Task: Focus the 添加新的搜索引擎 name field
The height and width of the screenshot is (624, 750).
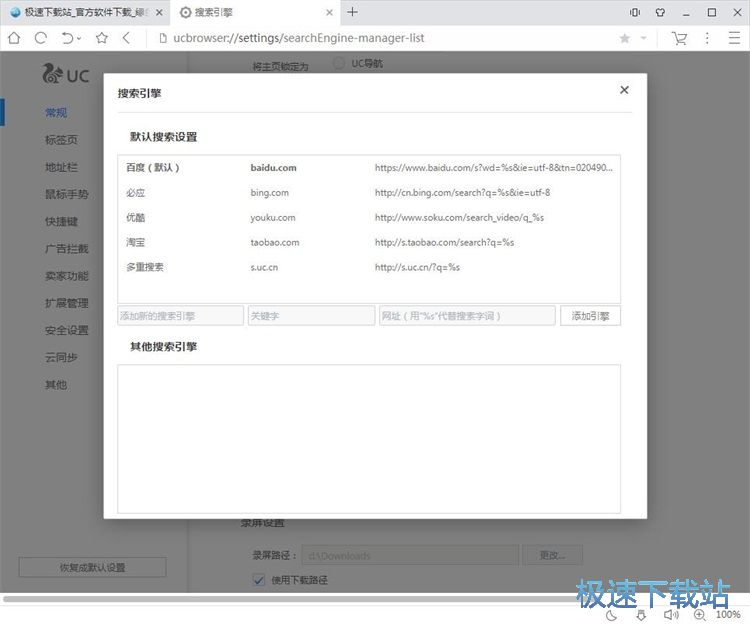Action: tap(180, 316)
